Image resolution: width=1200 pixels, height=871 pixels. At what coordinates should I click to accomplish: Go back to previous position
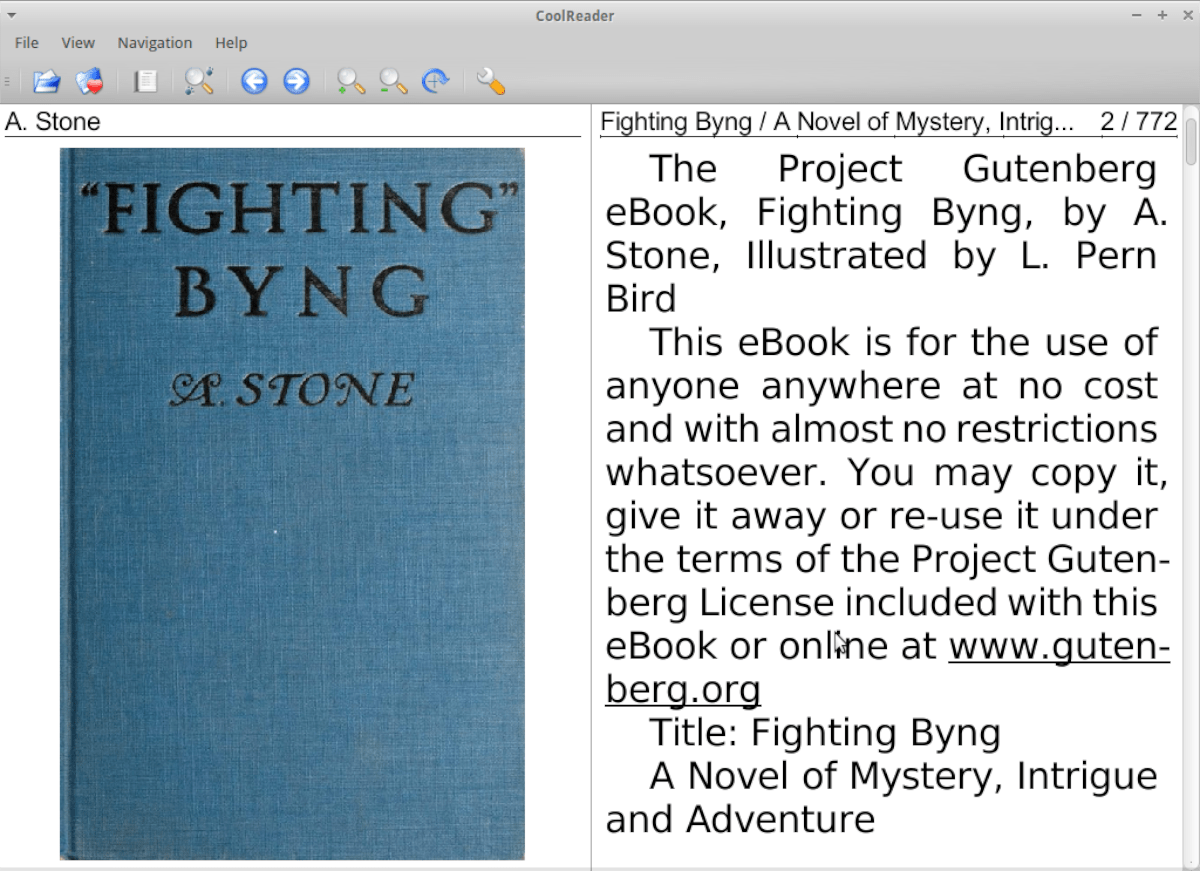[254, 80]
